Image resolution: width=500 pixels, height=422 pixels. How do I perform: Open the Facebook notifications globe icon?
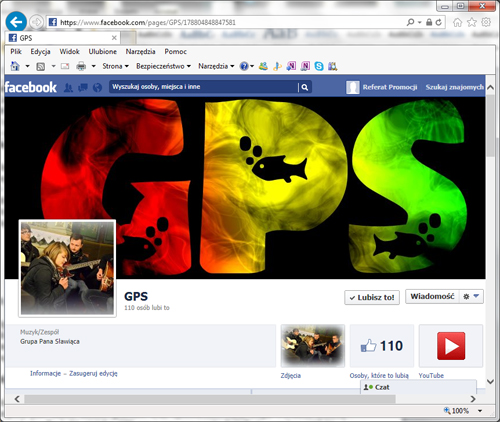pyautogui.click(x=97, y=87)
